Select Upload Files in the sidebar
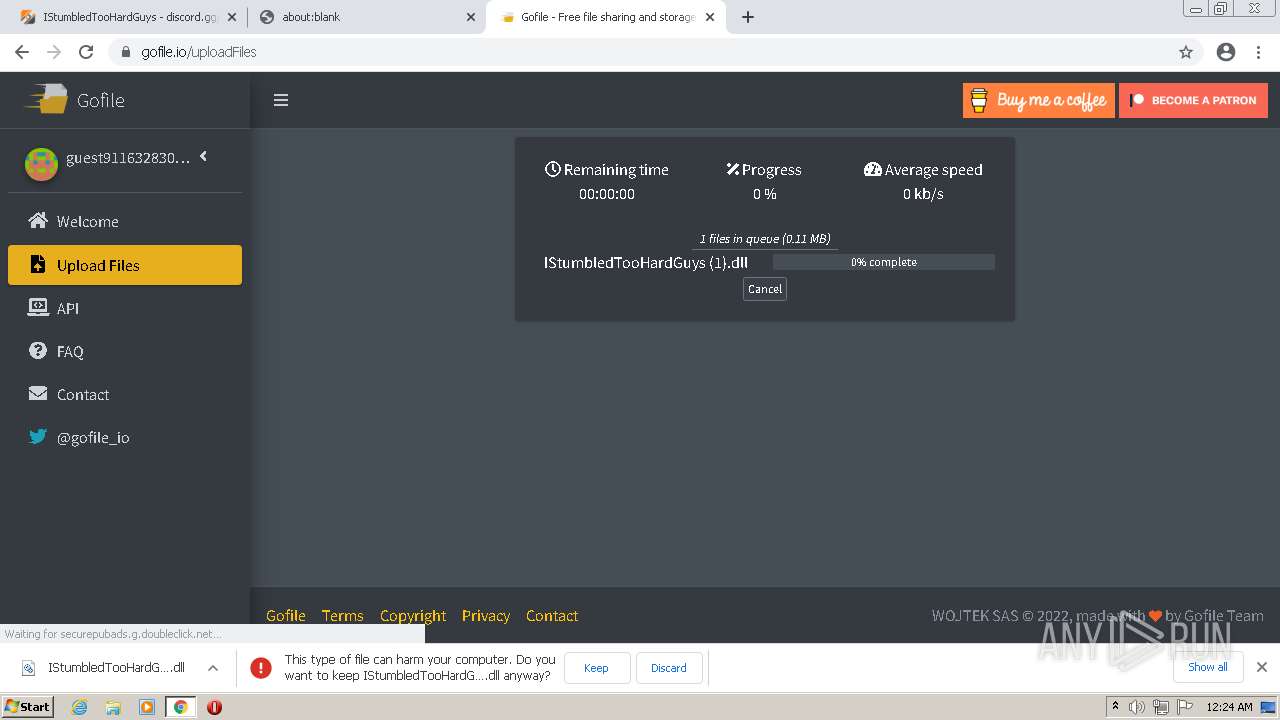The image size is (1280, 720). pos(125,265)
